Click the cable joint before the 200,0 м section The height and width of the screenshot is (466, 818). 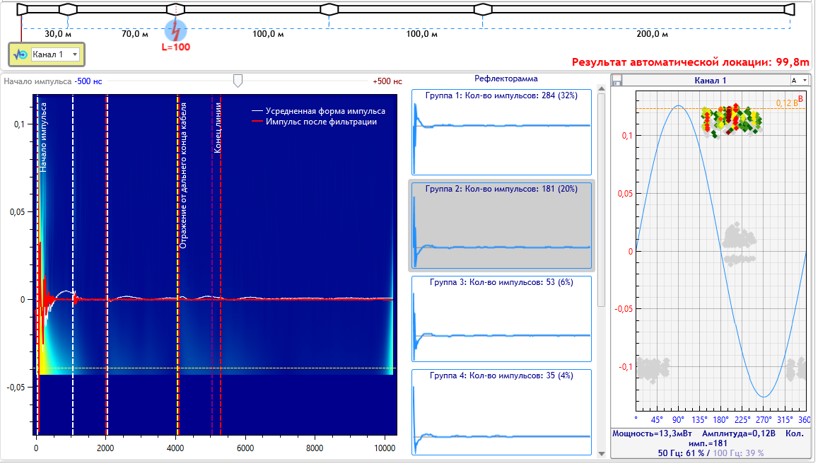click(483, 9)
